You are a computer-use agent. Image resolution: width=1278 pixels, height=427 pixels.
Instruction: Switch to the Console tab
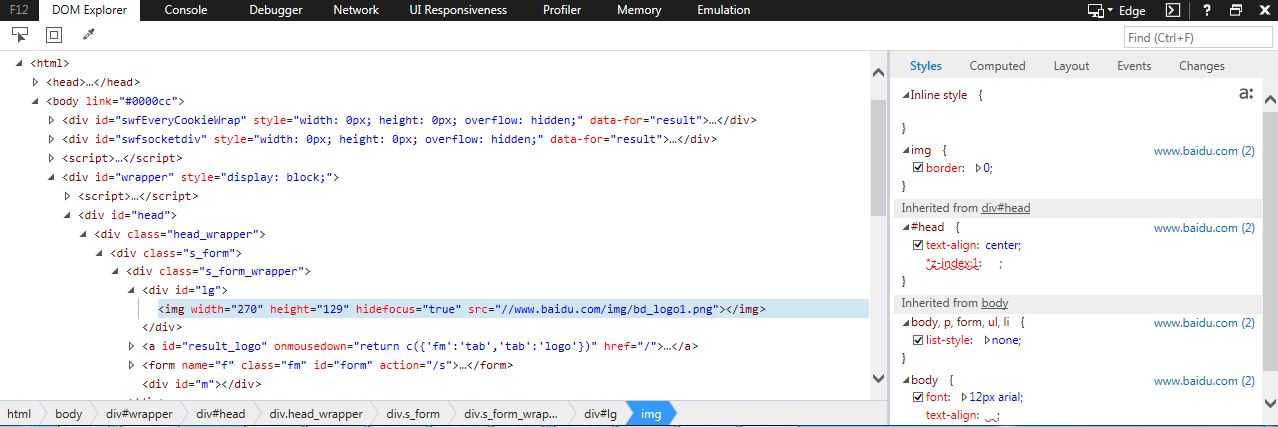point(186,10)
